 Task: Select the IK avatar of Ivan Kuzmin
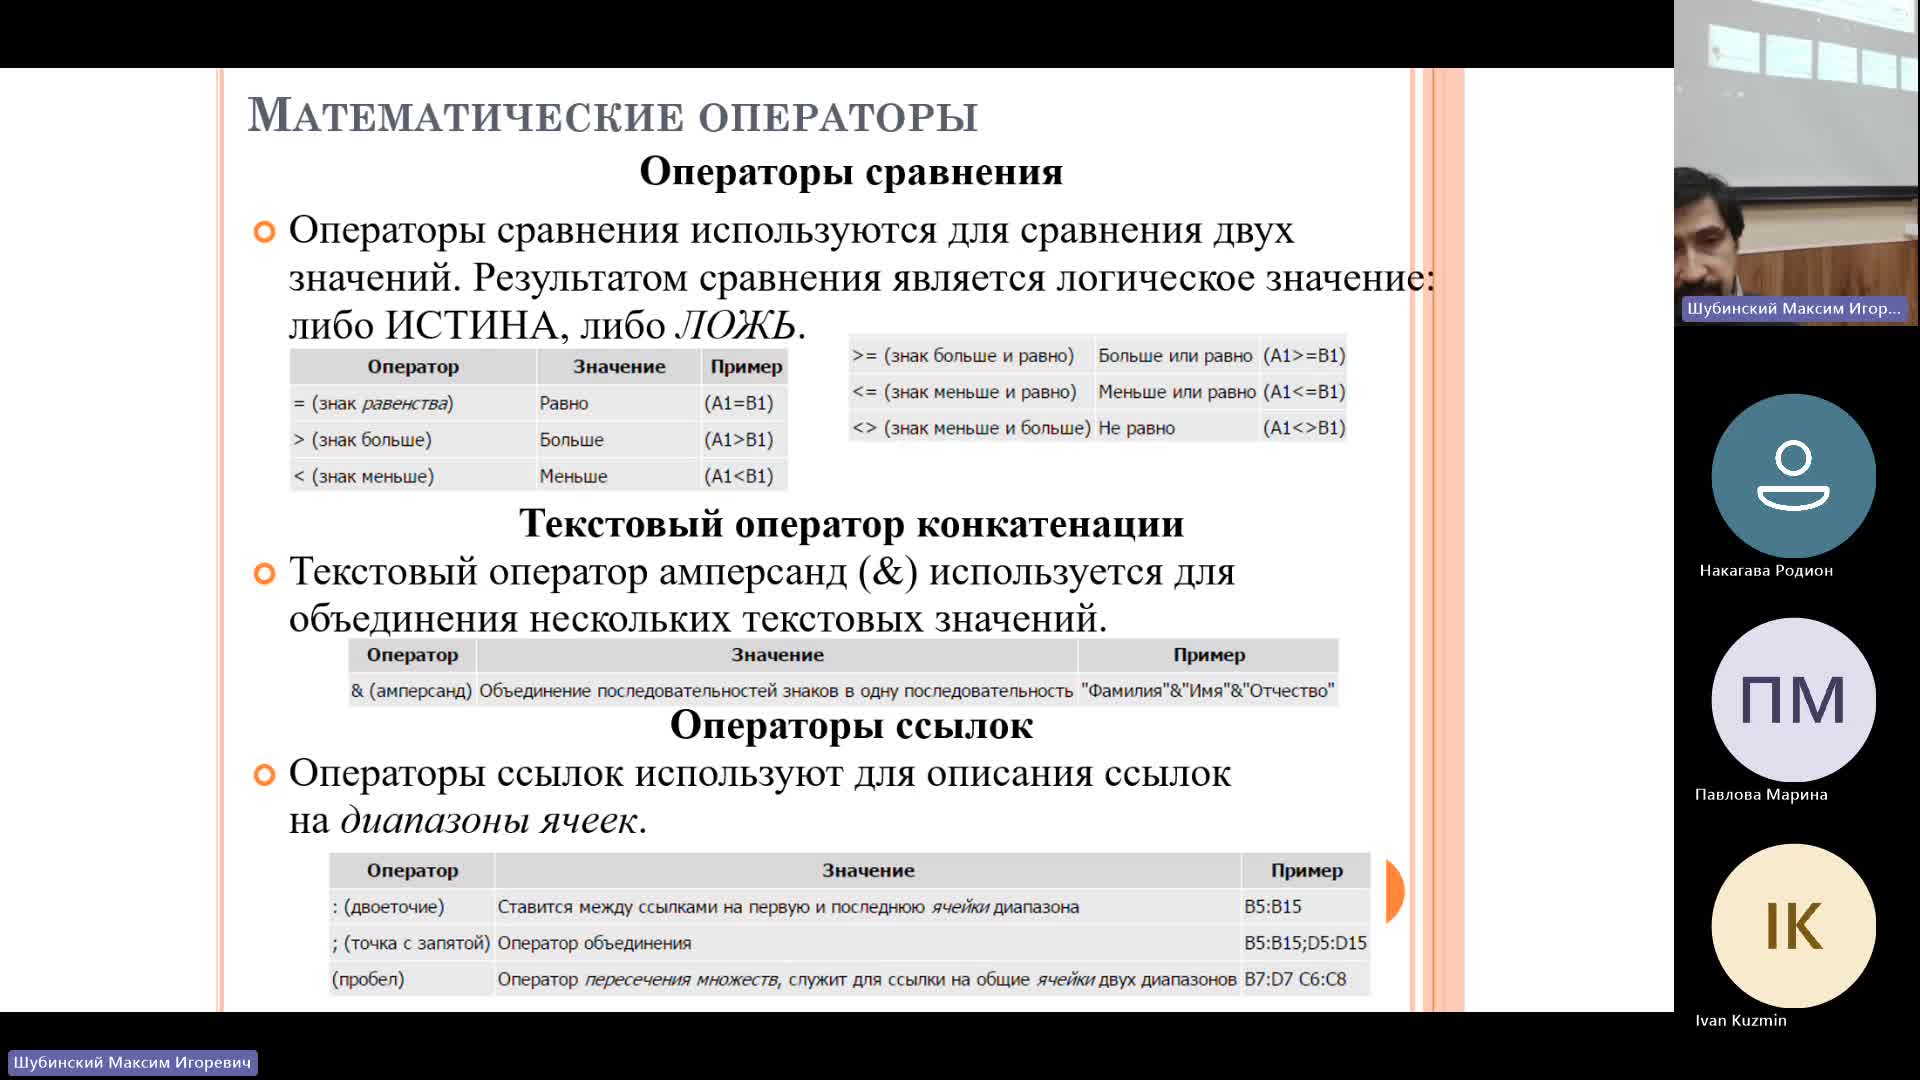[1793, 926]
